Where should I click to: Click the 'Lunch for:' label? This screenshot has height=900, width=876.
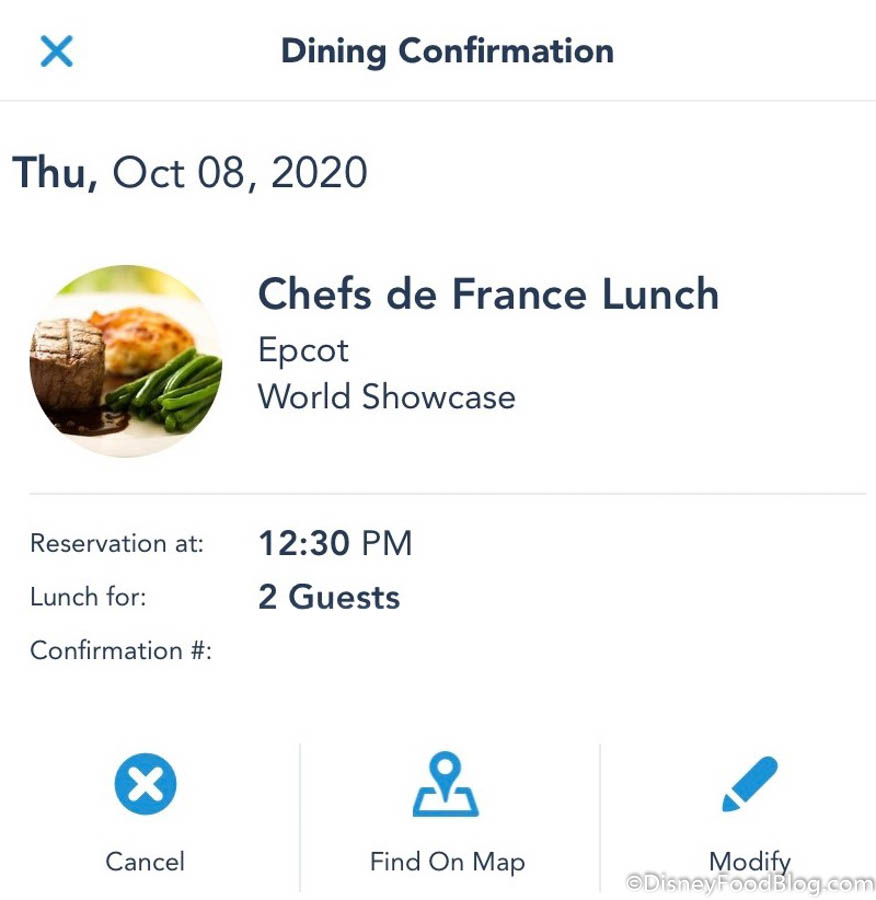click(88, 598)
